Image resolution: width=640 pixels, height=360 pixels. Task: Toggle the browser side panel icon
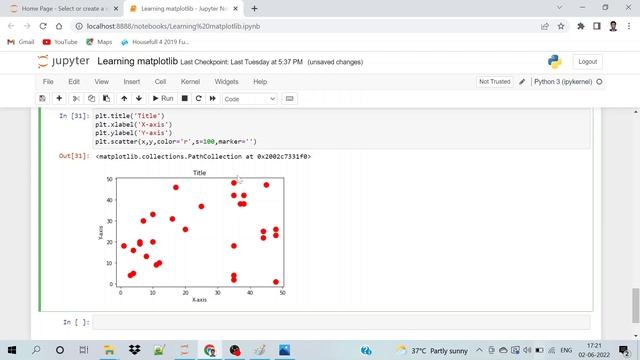(x=597, y=26)
